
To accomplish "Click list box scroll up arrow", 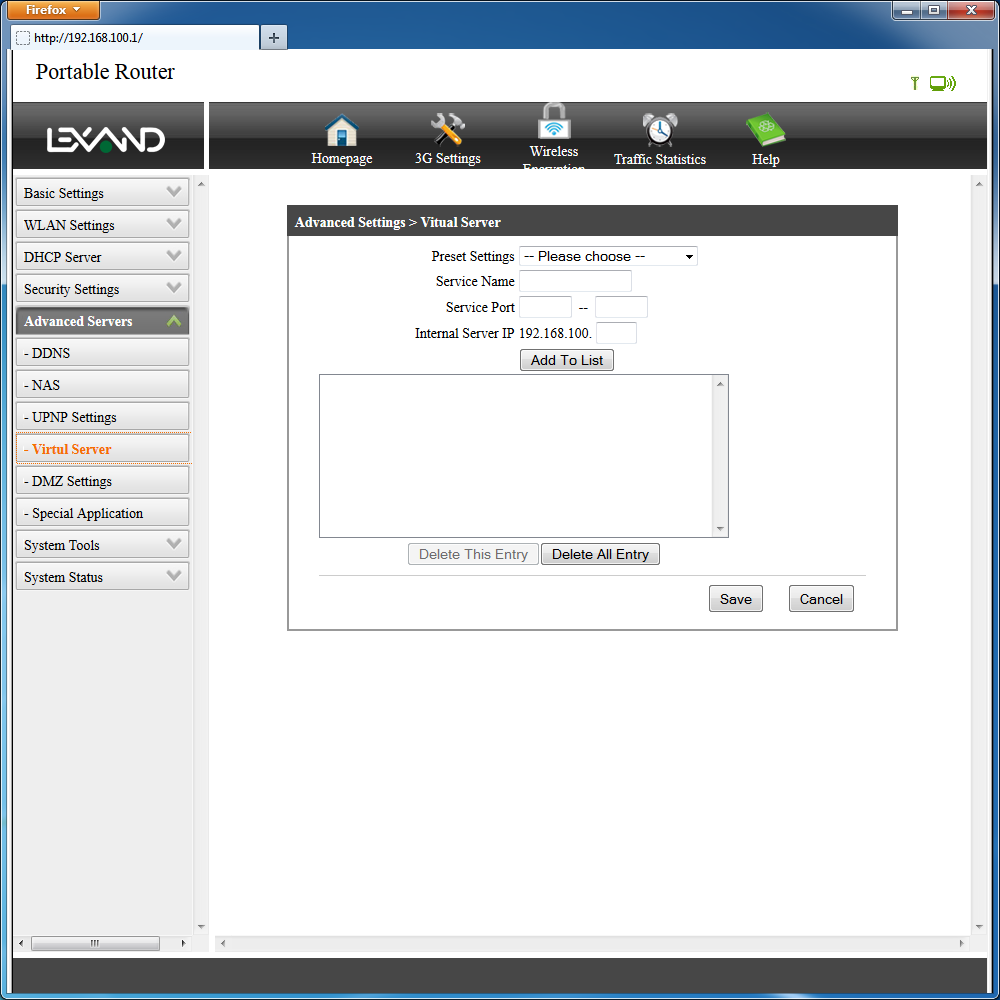I will (x=720, y=384).
